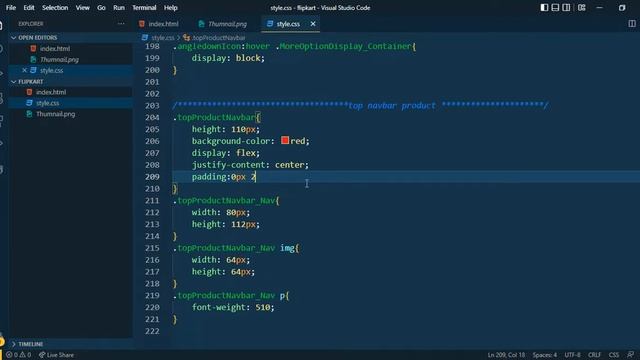
Task: Change CSS language mode
Action: 613,355
